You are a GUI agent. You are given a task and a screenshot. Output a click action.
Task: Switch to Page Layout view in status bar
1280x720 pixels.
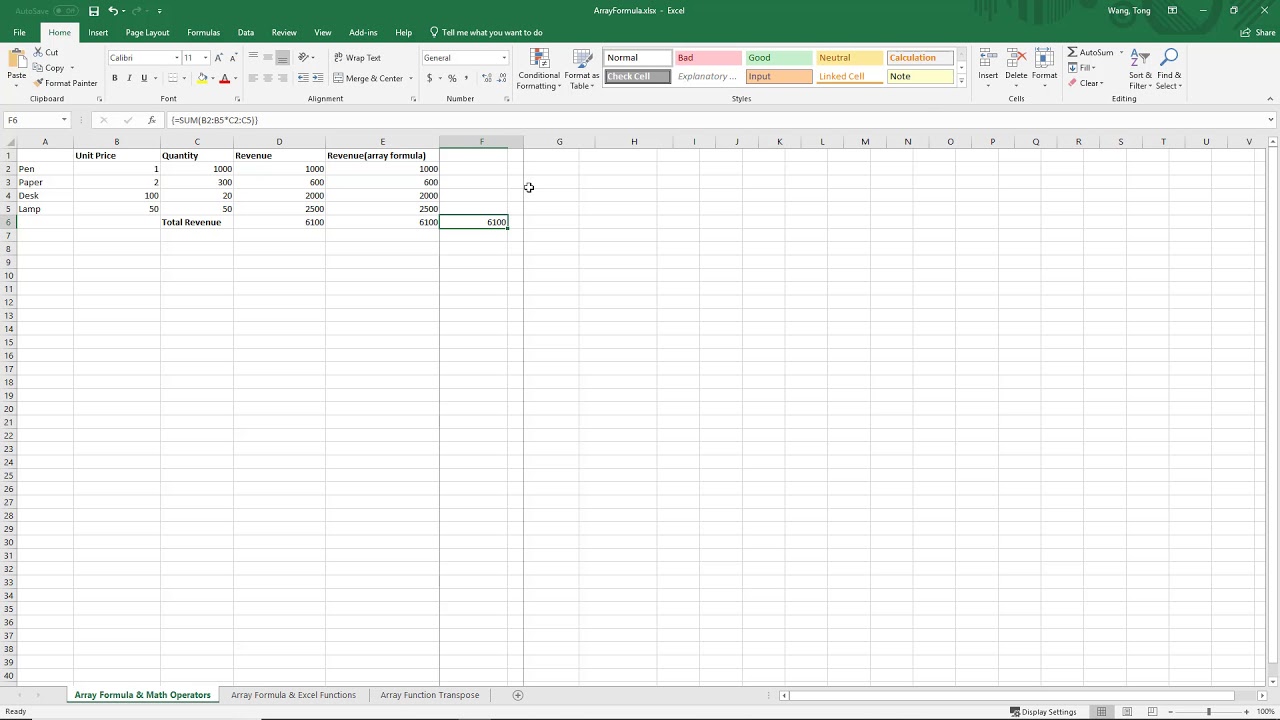click(x=1127, y=712)
